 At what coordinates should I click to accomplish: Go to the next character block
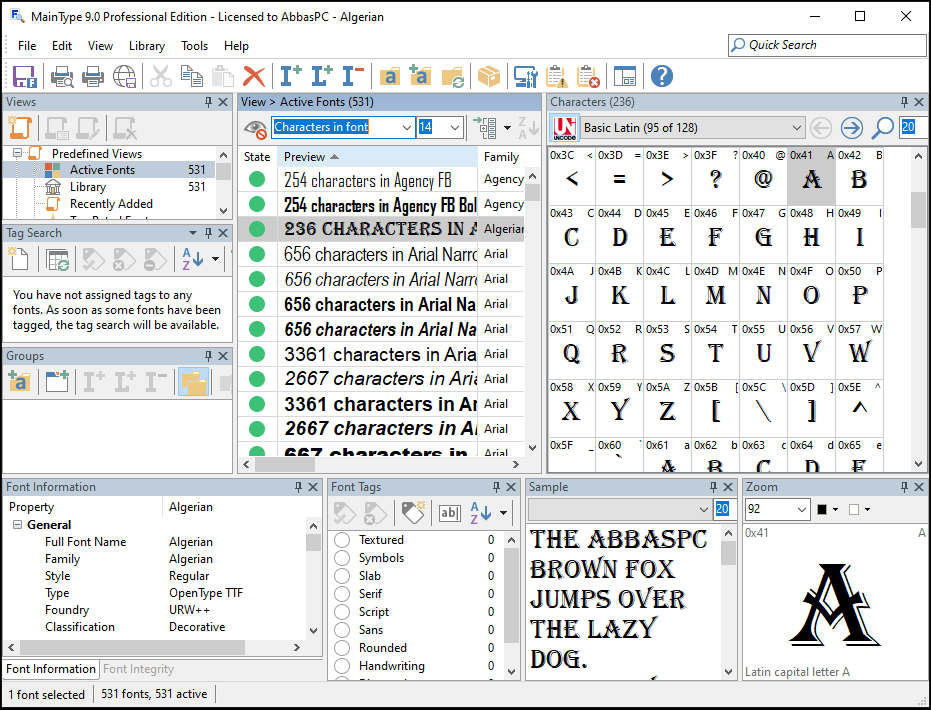point(851,128)
